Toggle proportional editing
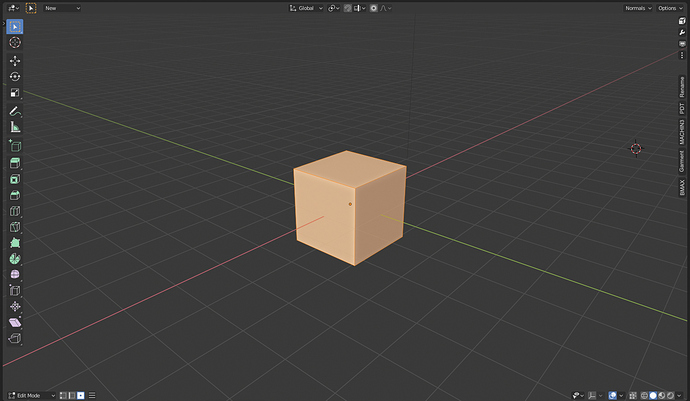Screen dimensions: 690x401 point(374,8)
